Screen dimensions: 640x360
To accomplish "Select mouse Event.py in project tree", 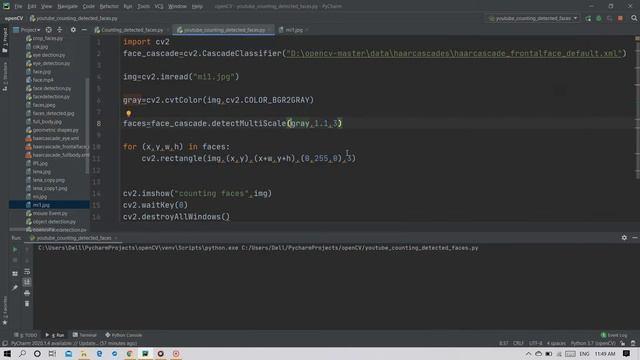I will 50,213.
